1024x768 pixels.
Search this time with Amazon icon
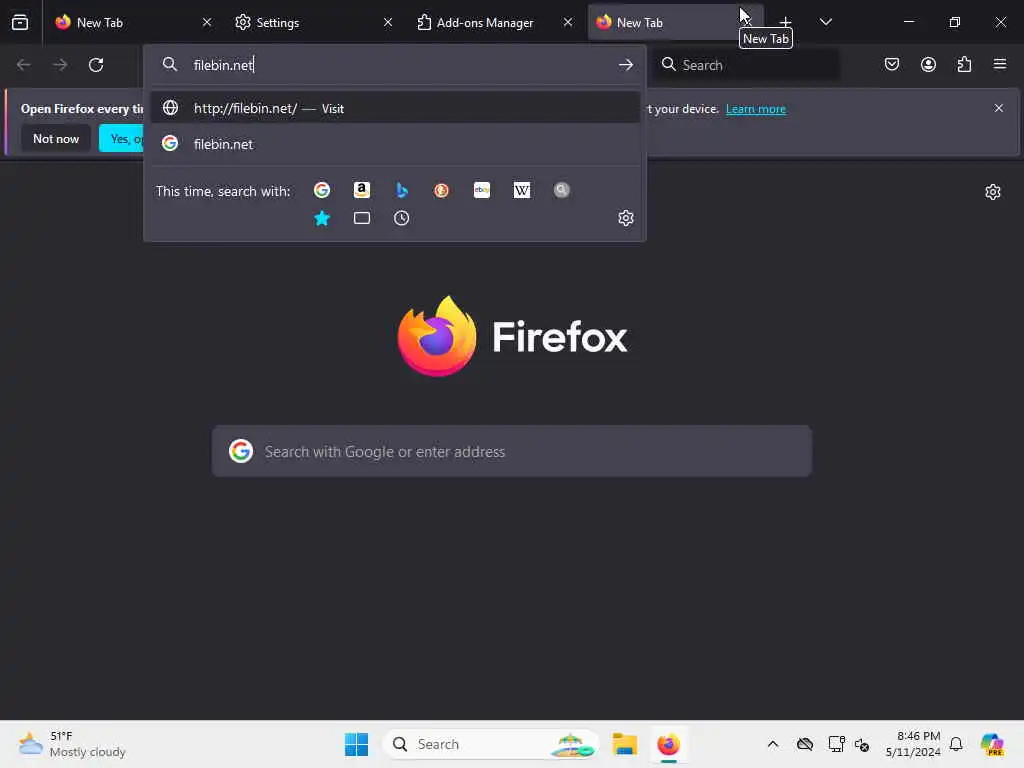click(362, 190)
